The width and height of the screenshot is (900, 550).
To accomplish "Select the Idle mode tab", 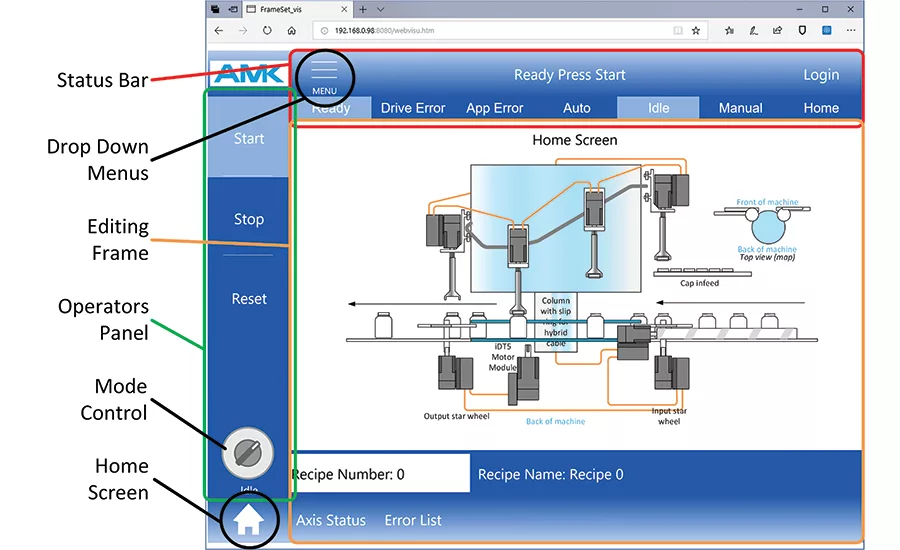I will (x=658, y=108).
